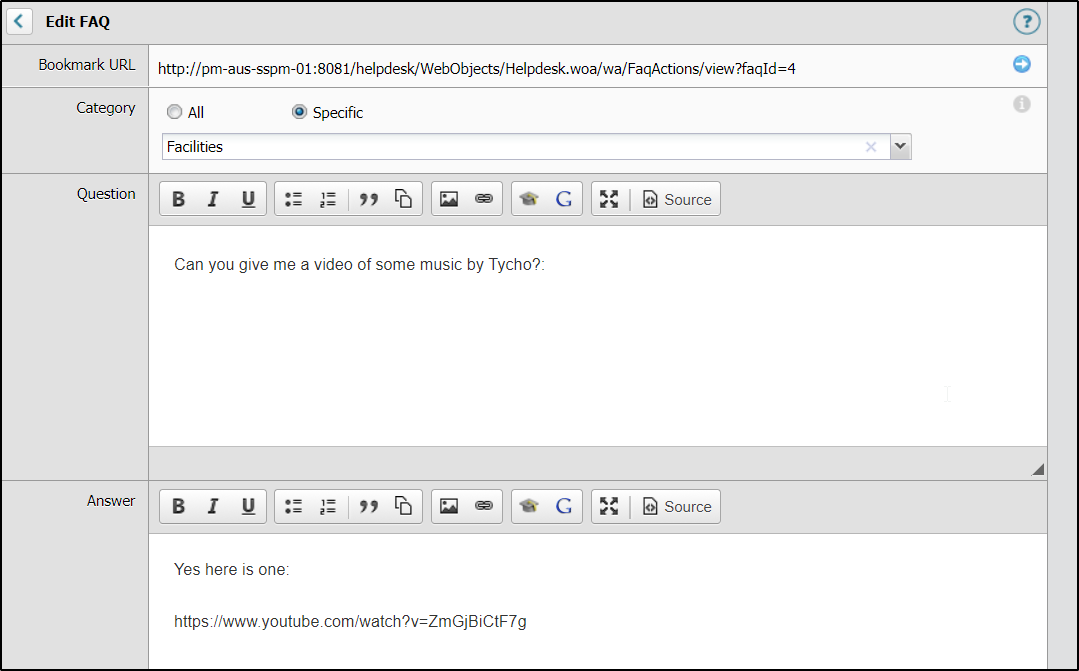Select the Specific category option
Screen dimensions: 1079x671
coord(299,112)
